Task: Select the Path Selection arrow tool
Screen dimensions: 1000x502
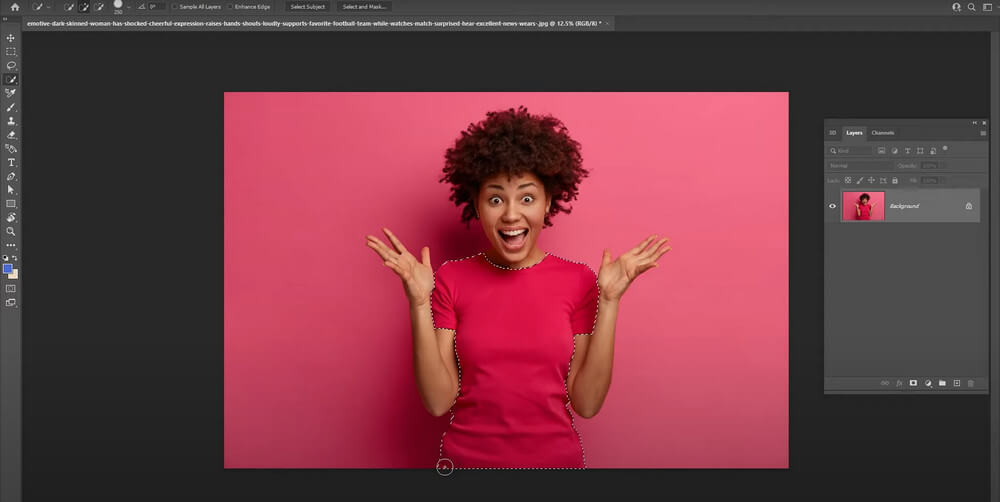Action: [11, 190]
